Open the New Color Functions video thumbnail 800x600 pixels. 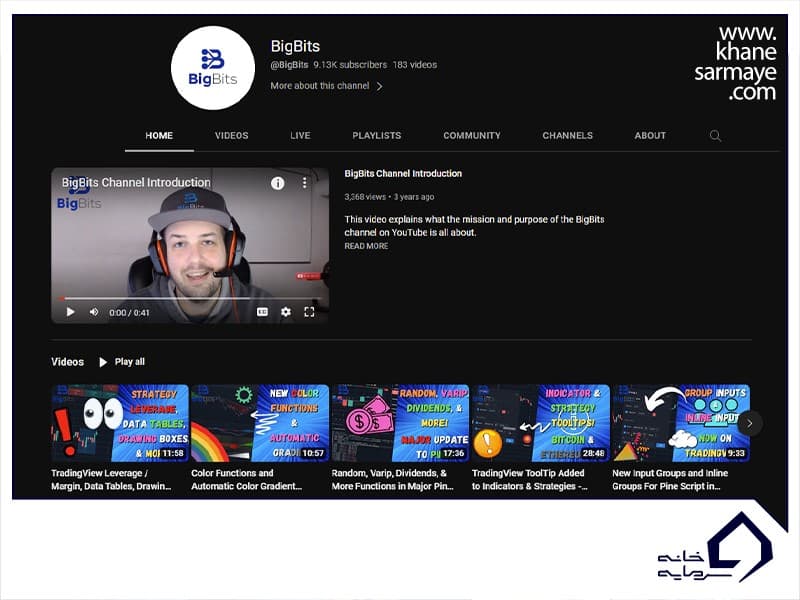[260, 423]
